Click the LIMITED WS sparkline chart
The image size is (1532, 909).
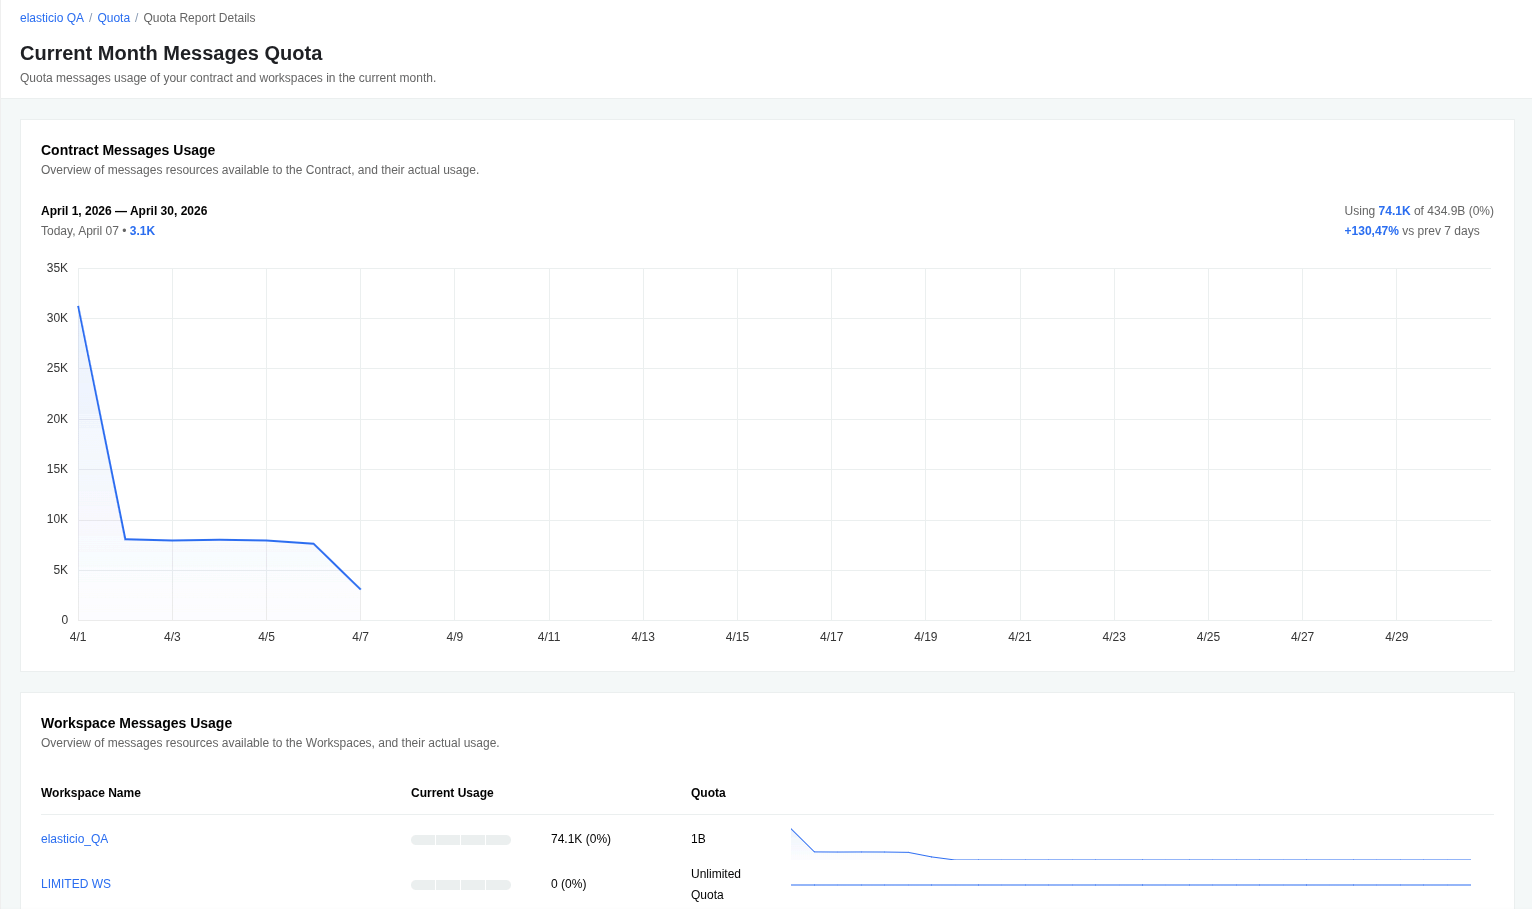coord(1130,885)
